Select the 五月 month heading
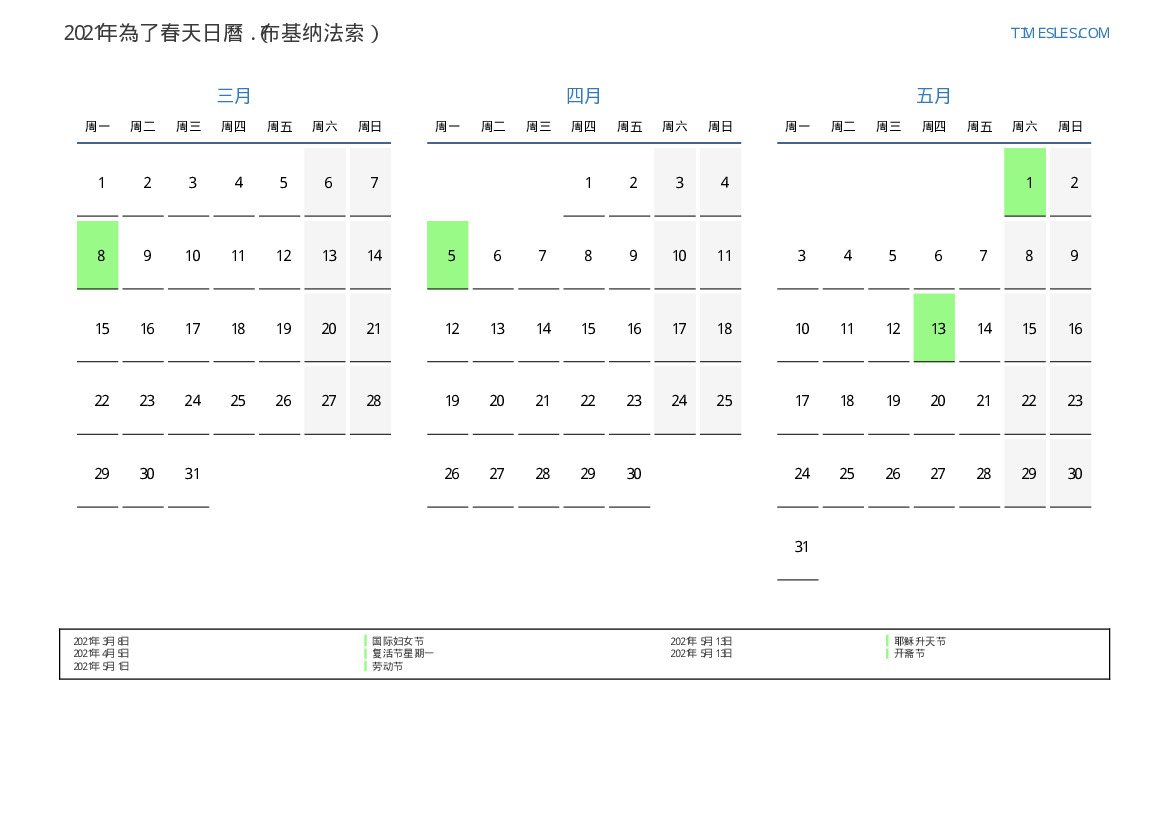 [x=934, y=96]
